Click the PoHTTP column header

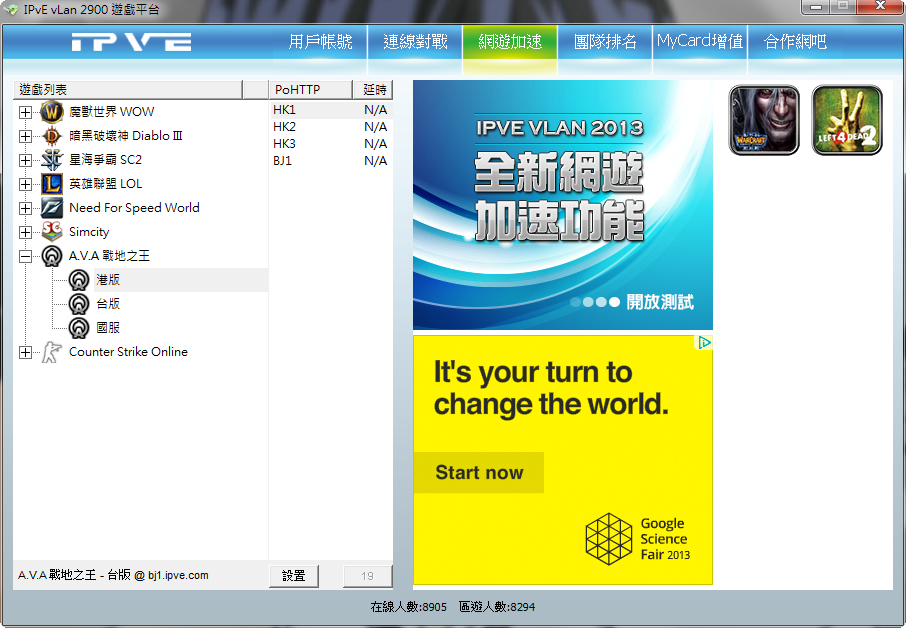click(x=311, y=90)
